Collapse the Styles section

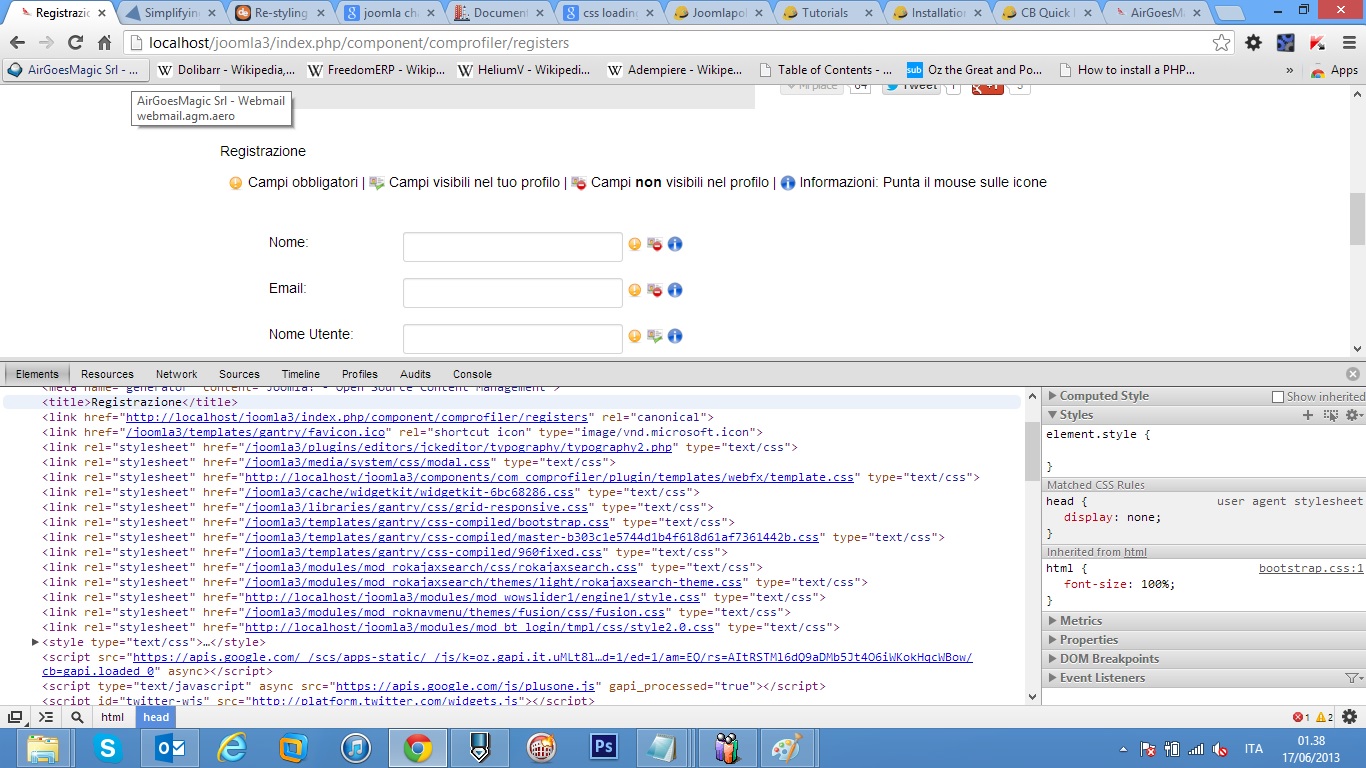(x=1052, y=415)
